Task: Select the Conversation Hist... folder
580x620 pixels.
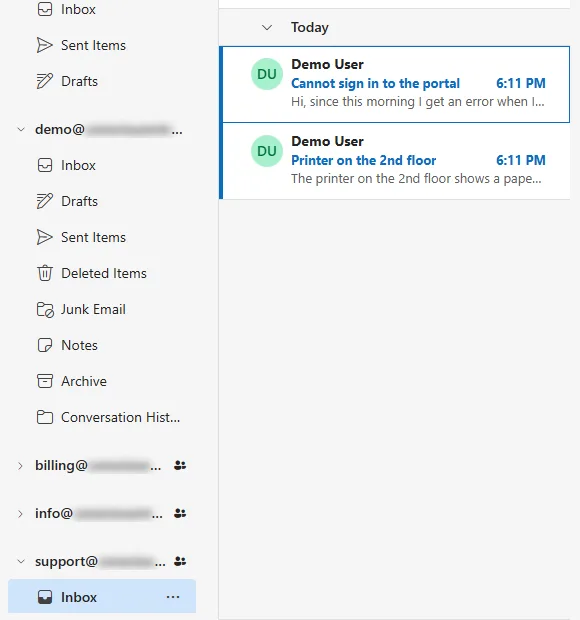Action: [x=102, y=417]
